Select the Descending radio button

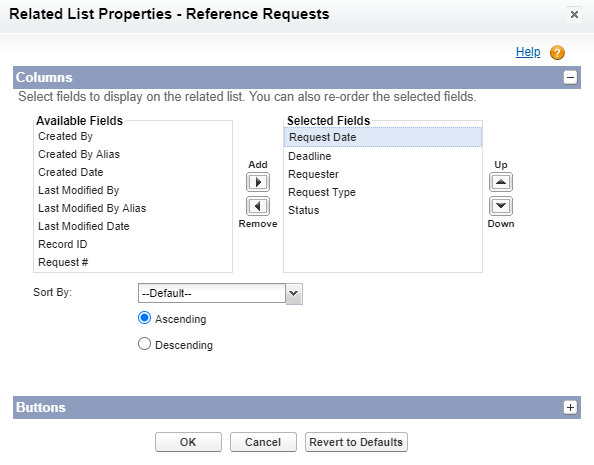(144, 344)
